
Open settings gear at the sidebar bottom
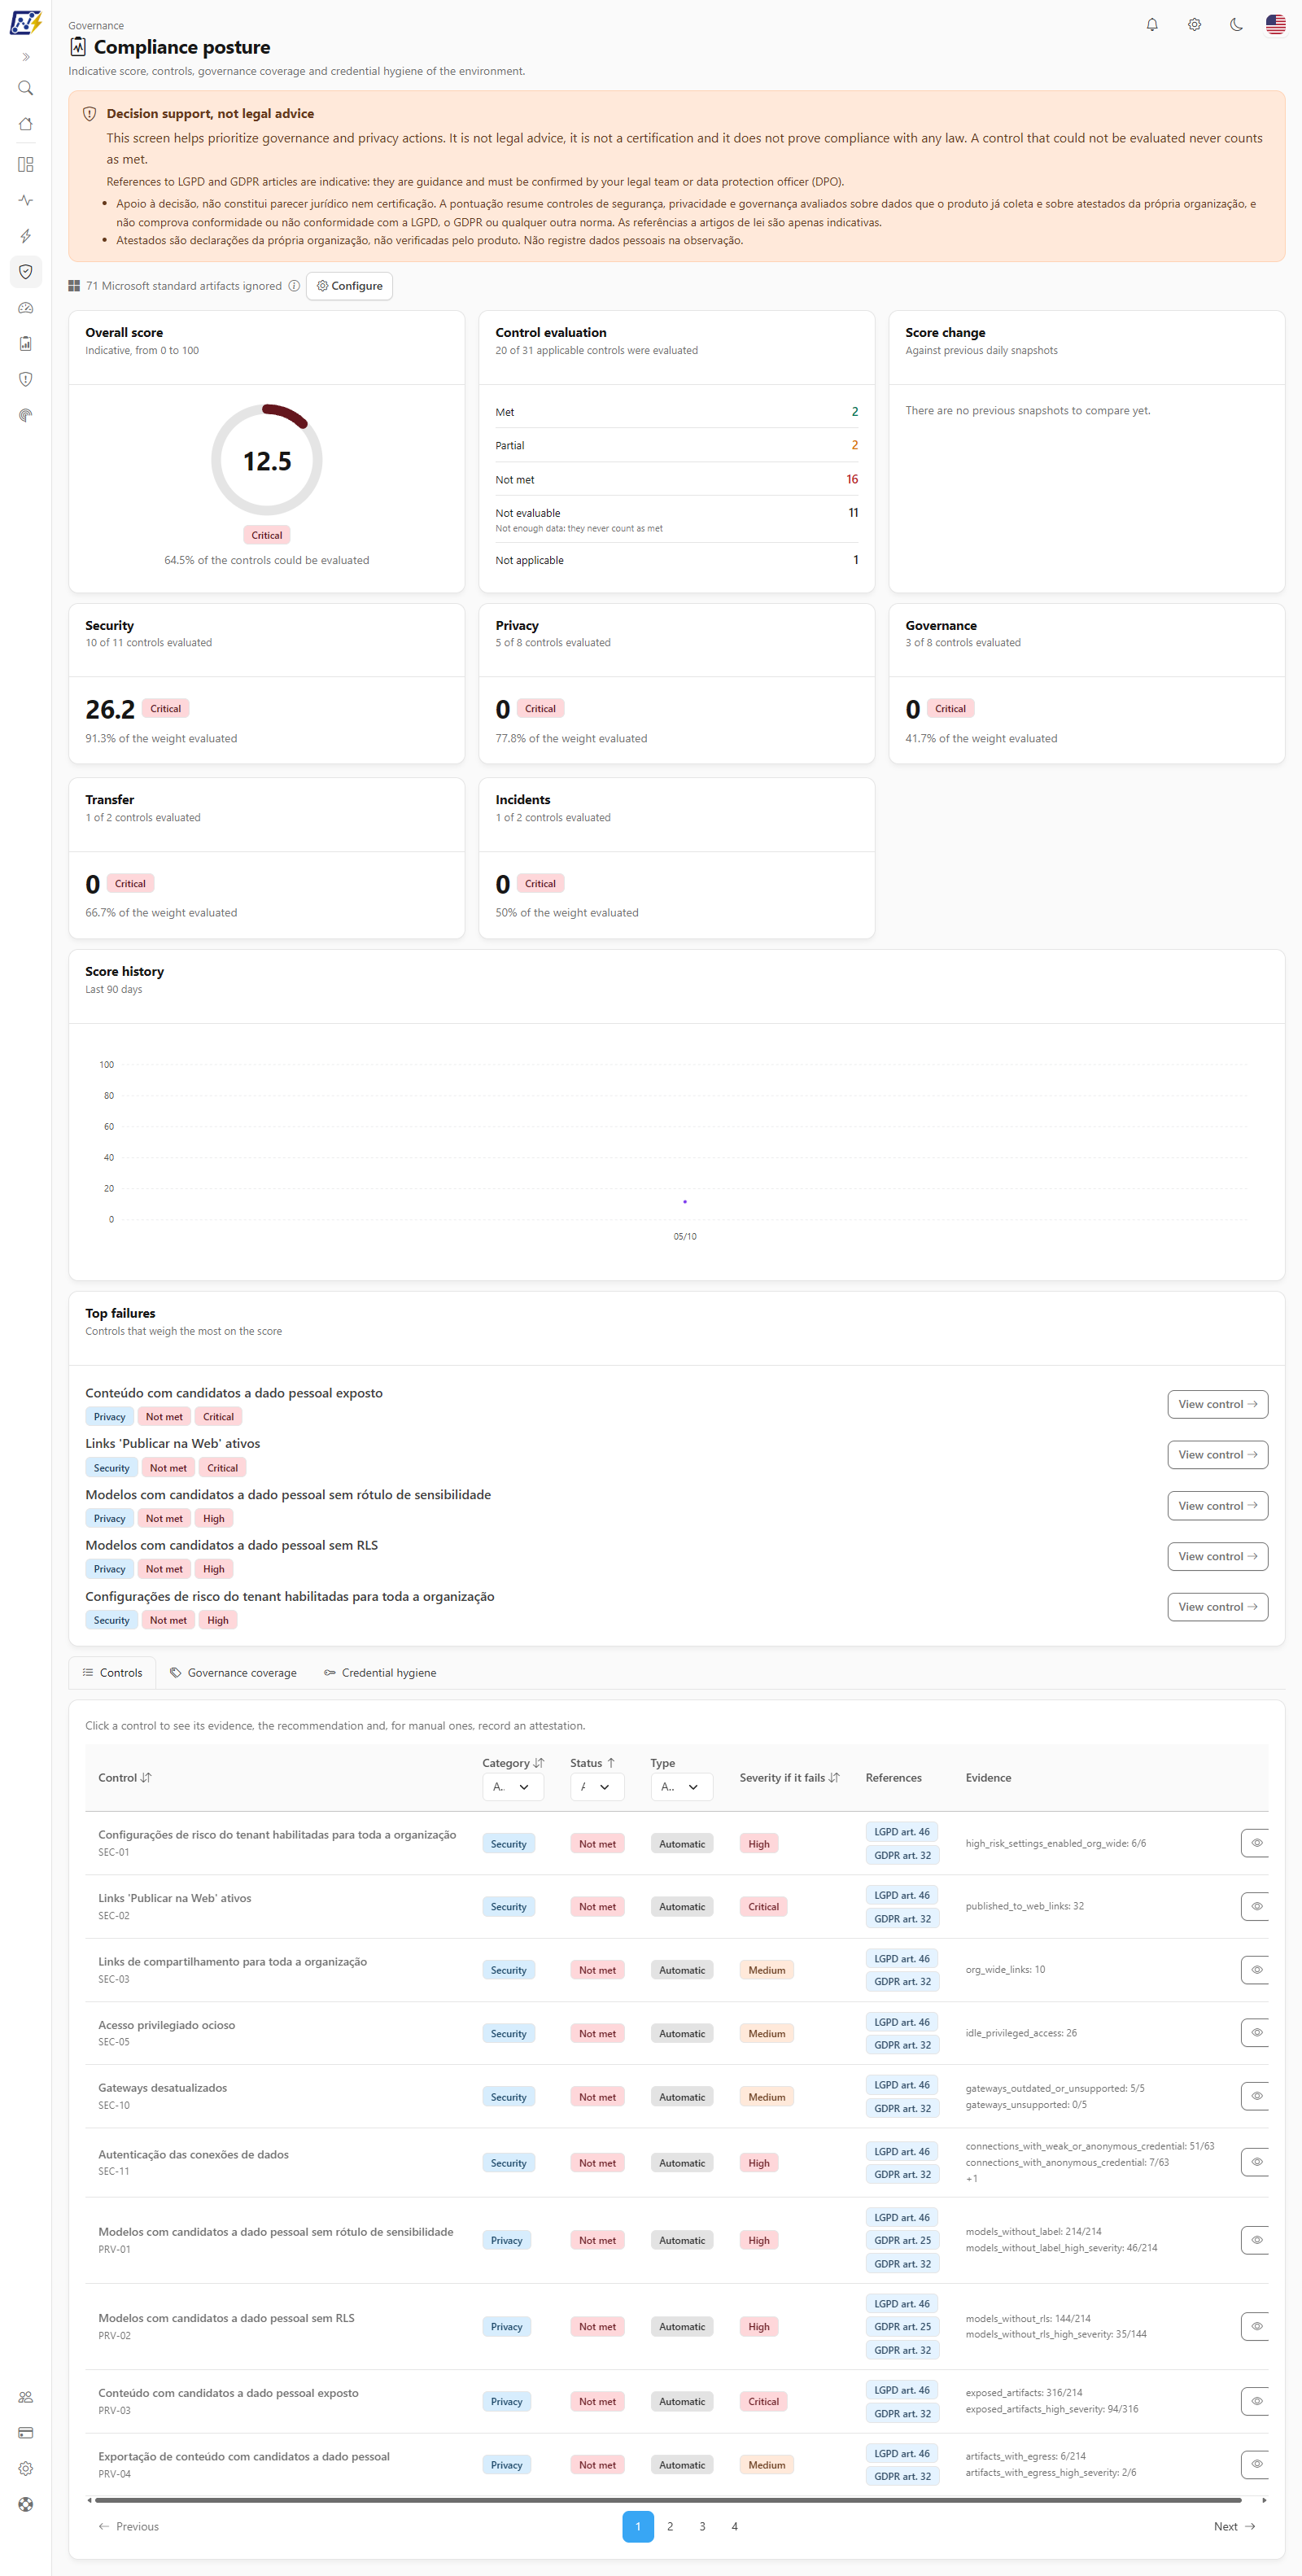(26, 2469)
